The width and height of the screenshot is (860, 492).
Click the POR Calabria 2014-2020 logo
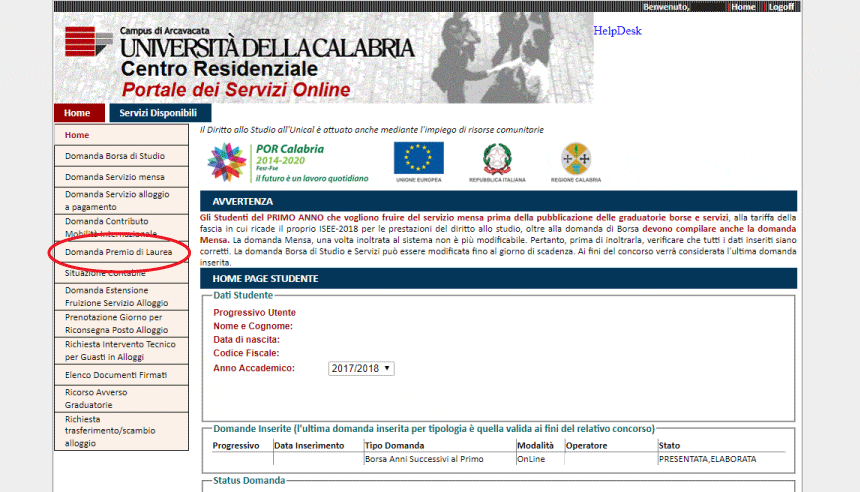[287, 163]
